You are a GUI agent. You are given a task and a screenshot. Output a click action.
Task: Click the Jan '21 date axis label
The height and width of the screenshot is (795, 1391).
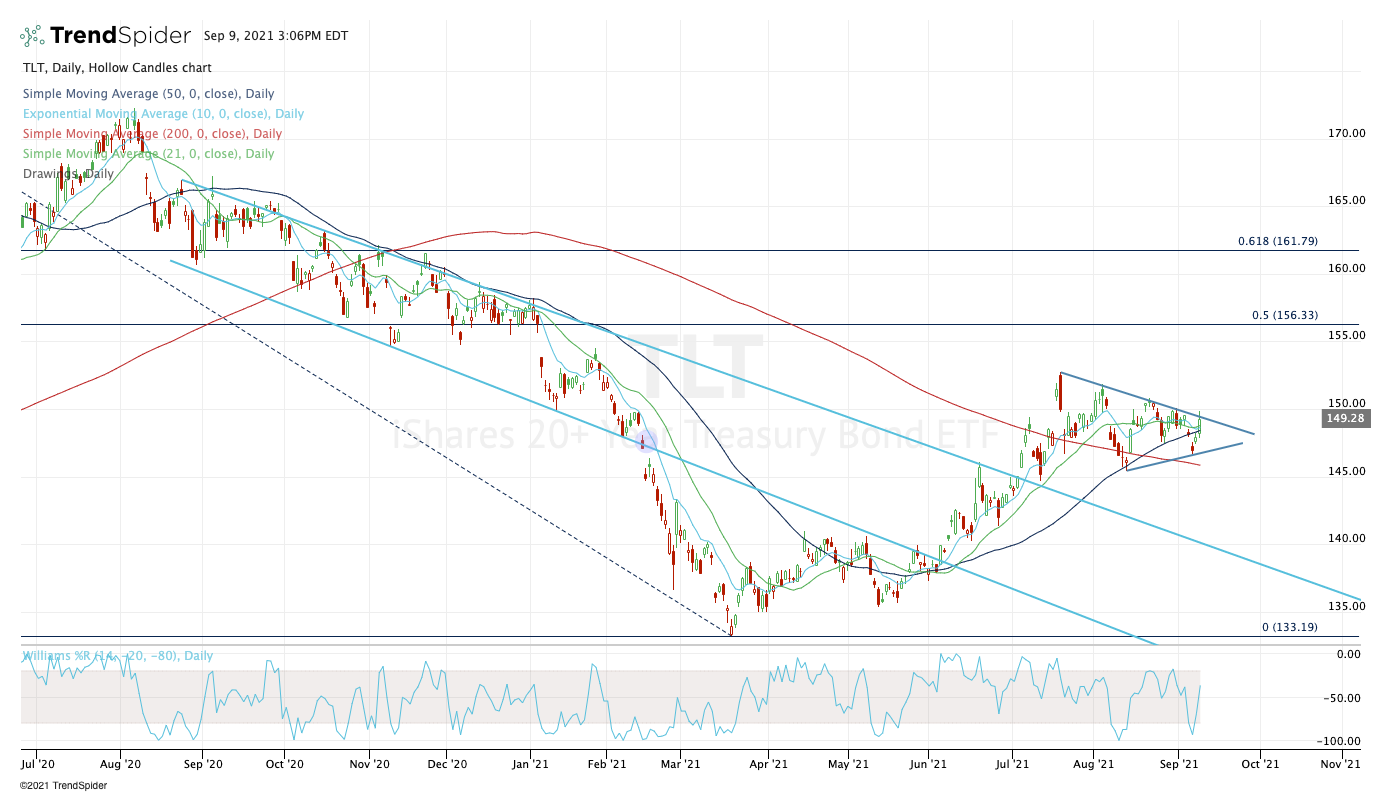pyautogui.click(x=529, y=764)
